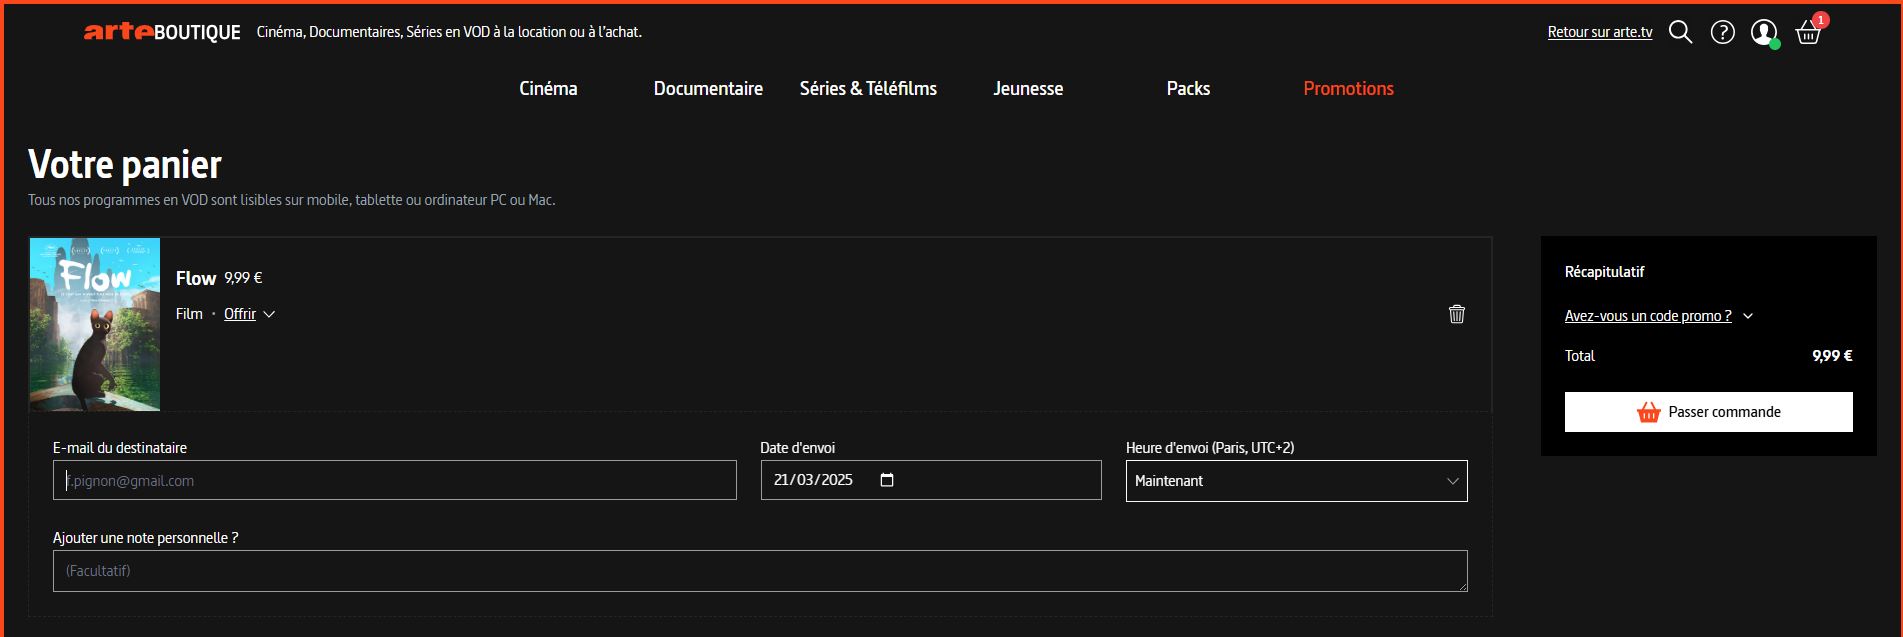Open the Heure d'envoi Maintenant dropdown

(x=1297, y=481)
